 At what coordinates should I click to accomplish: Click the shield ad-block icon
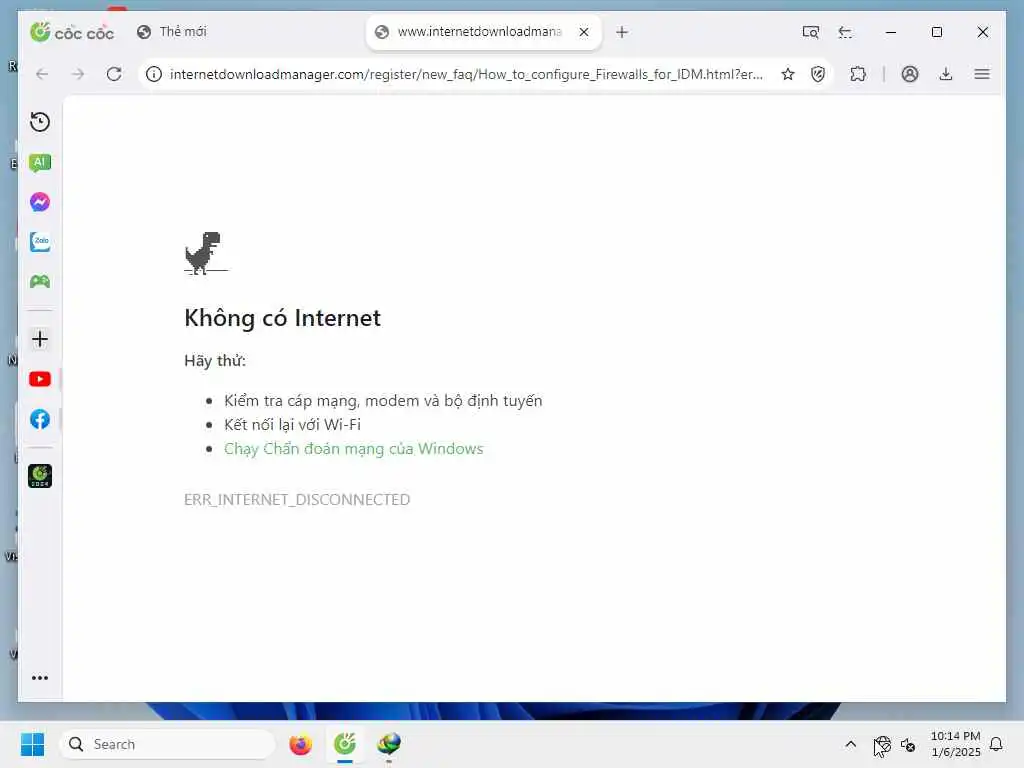[x=818, y=74]
